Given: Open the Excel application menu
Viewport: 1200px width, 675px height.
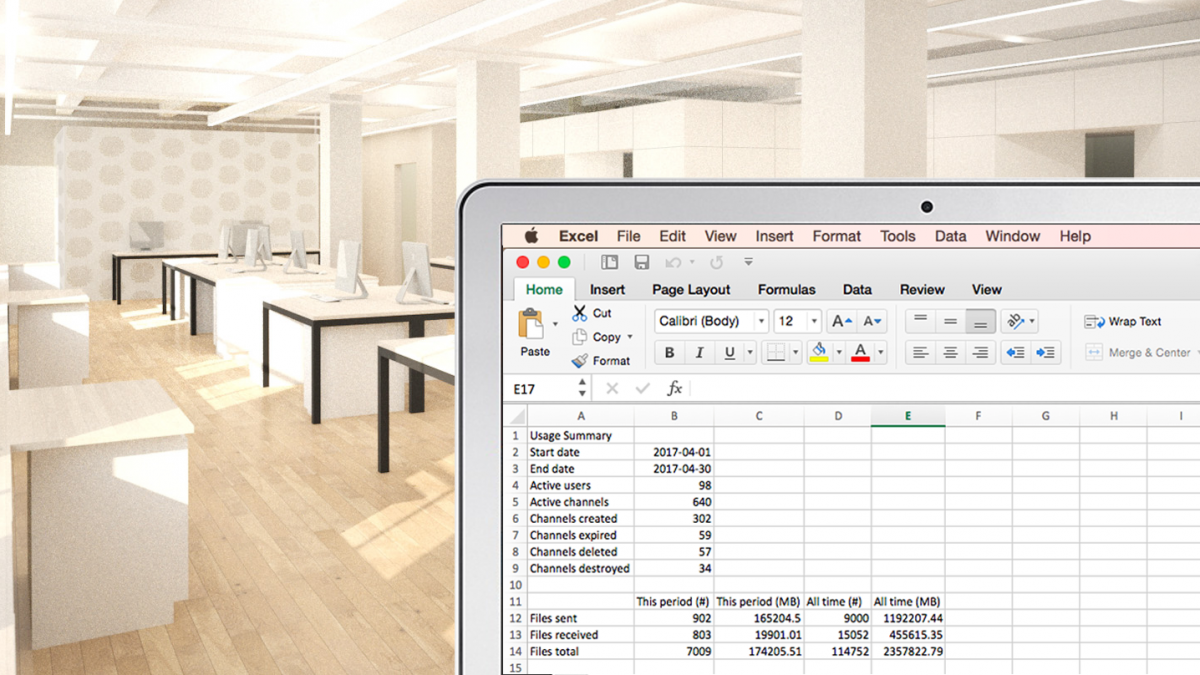Looking at the screenshot, I should [x=578, y=236].
